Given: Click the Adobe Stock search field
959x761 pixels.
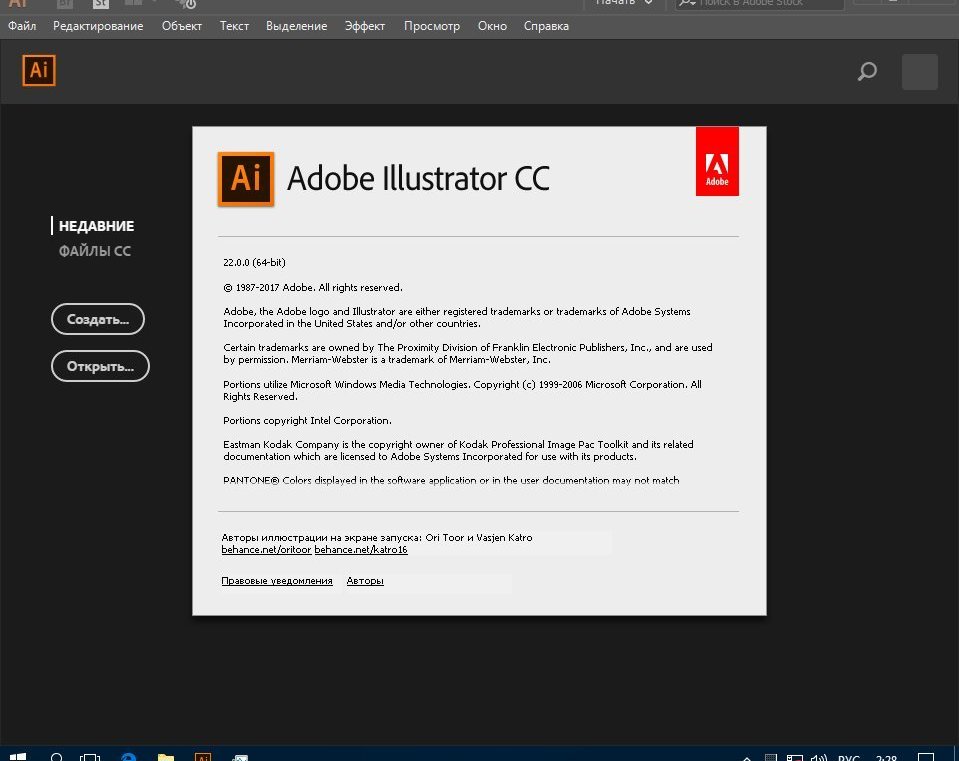Looking at the screenshot, I should coord(760,3).
